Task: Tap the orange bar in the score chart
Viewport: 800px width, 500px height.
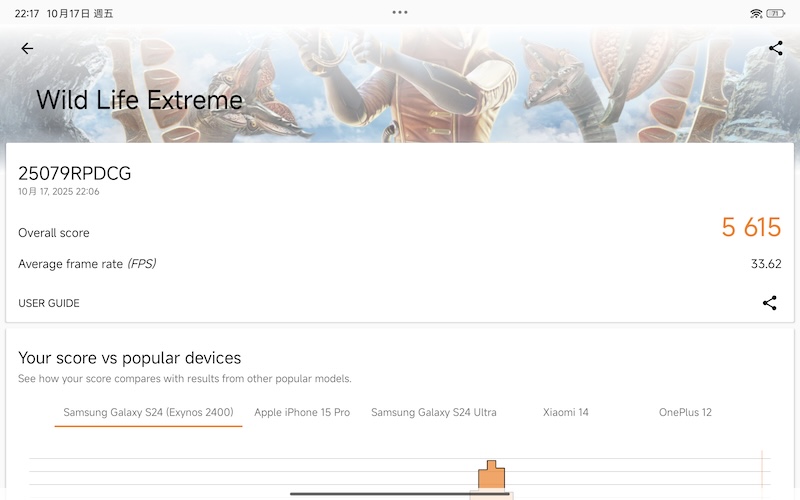Action: click(x=491, y=477)
